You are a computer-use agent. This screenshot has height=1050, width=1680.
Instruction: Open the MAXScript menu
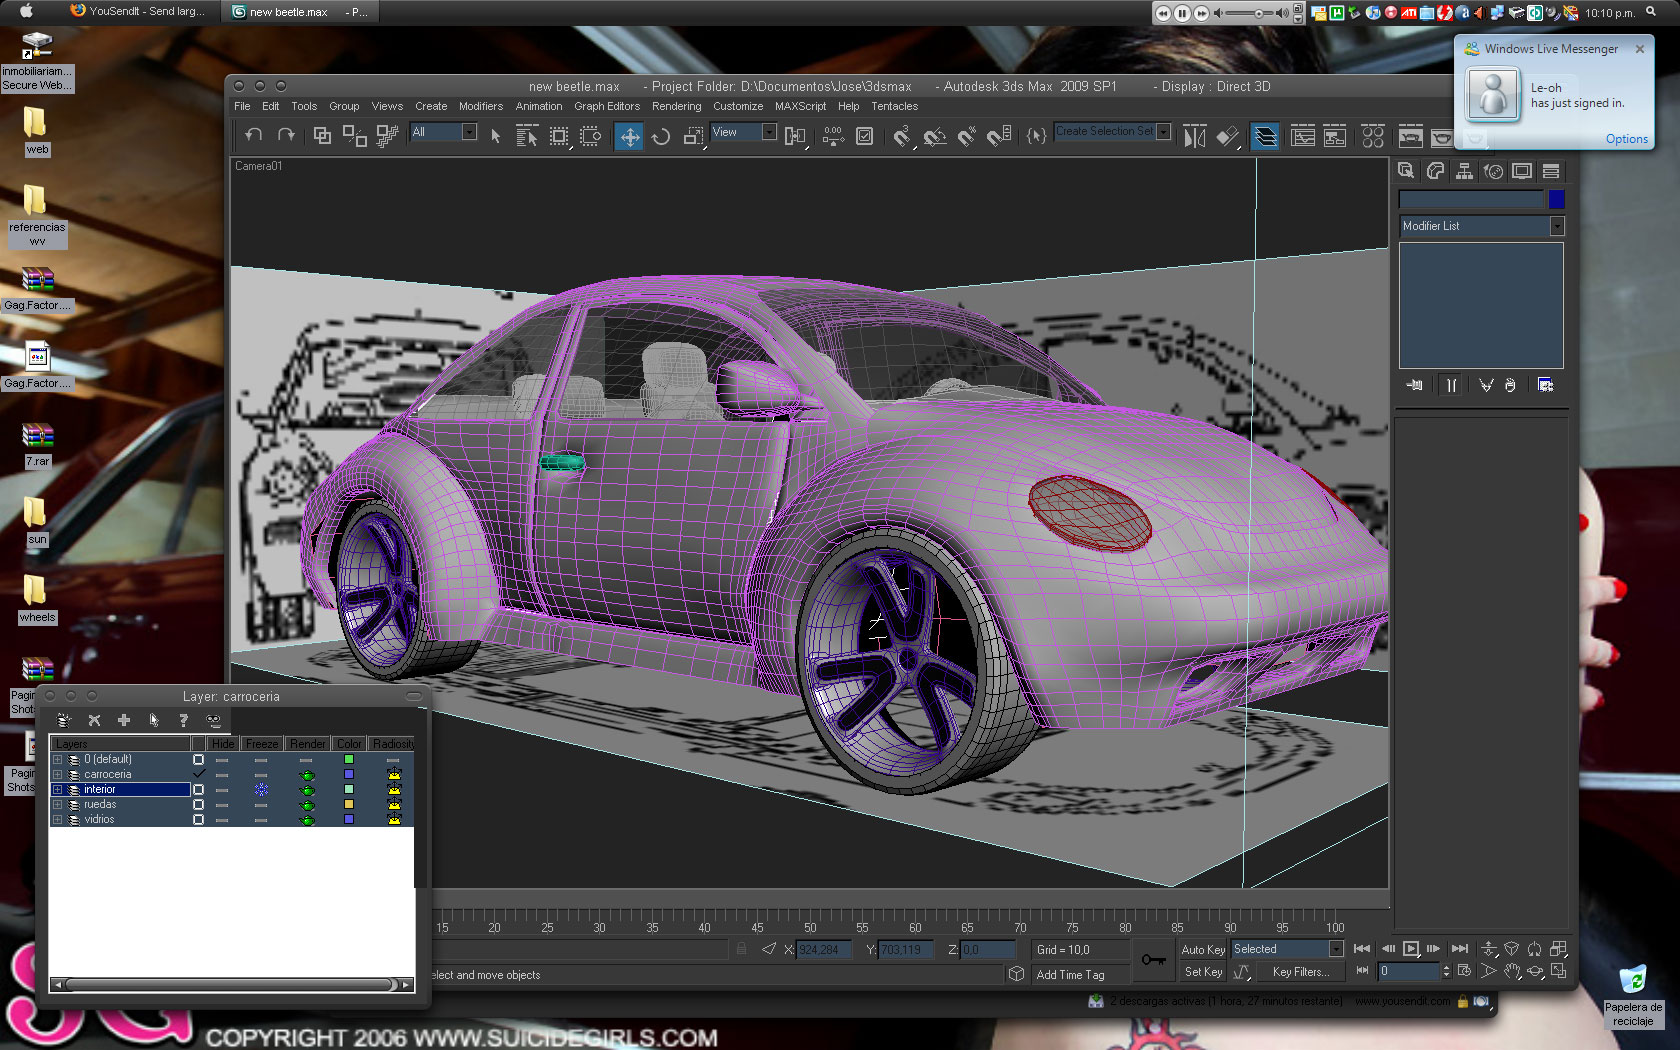point(800,106)
